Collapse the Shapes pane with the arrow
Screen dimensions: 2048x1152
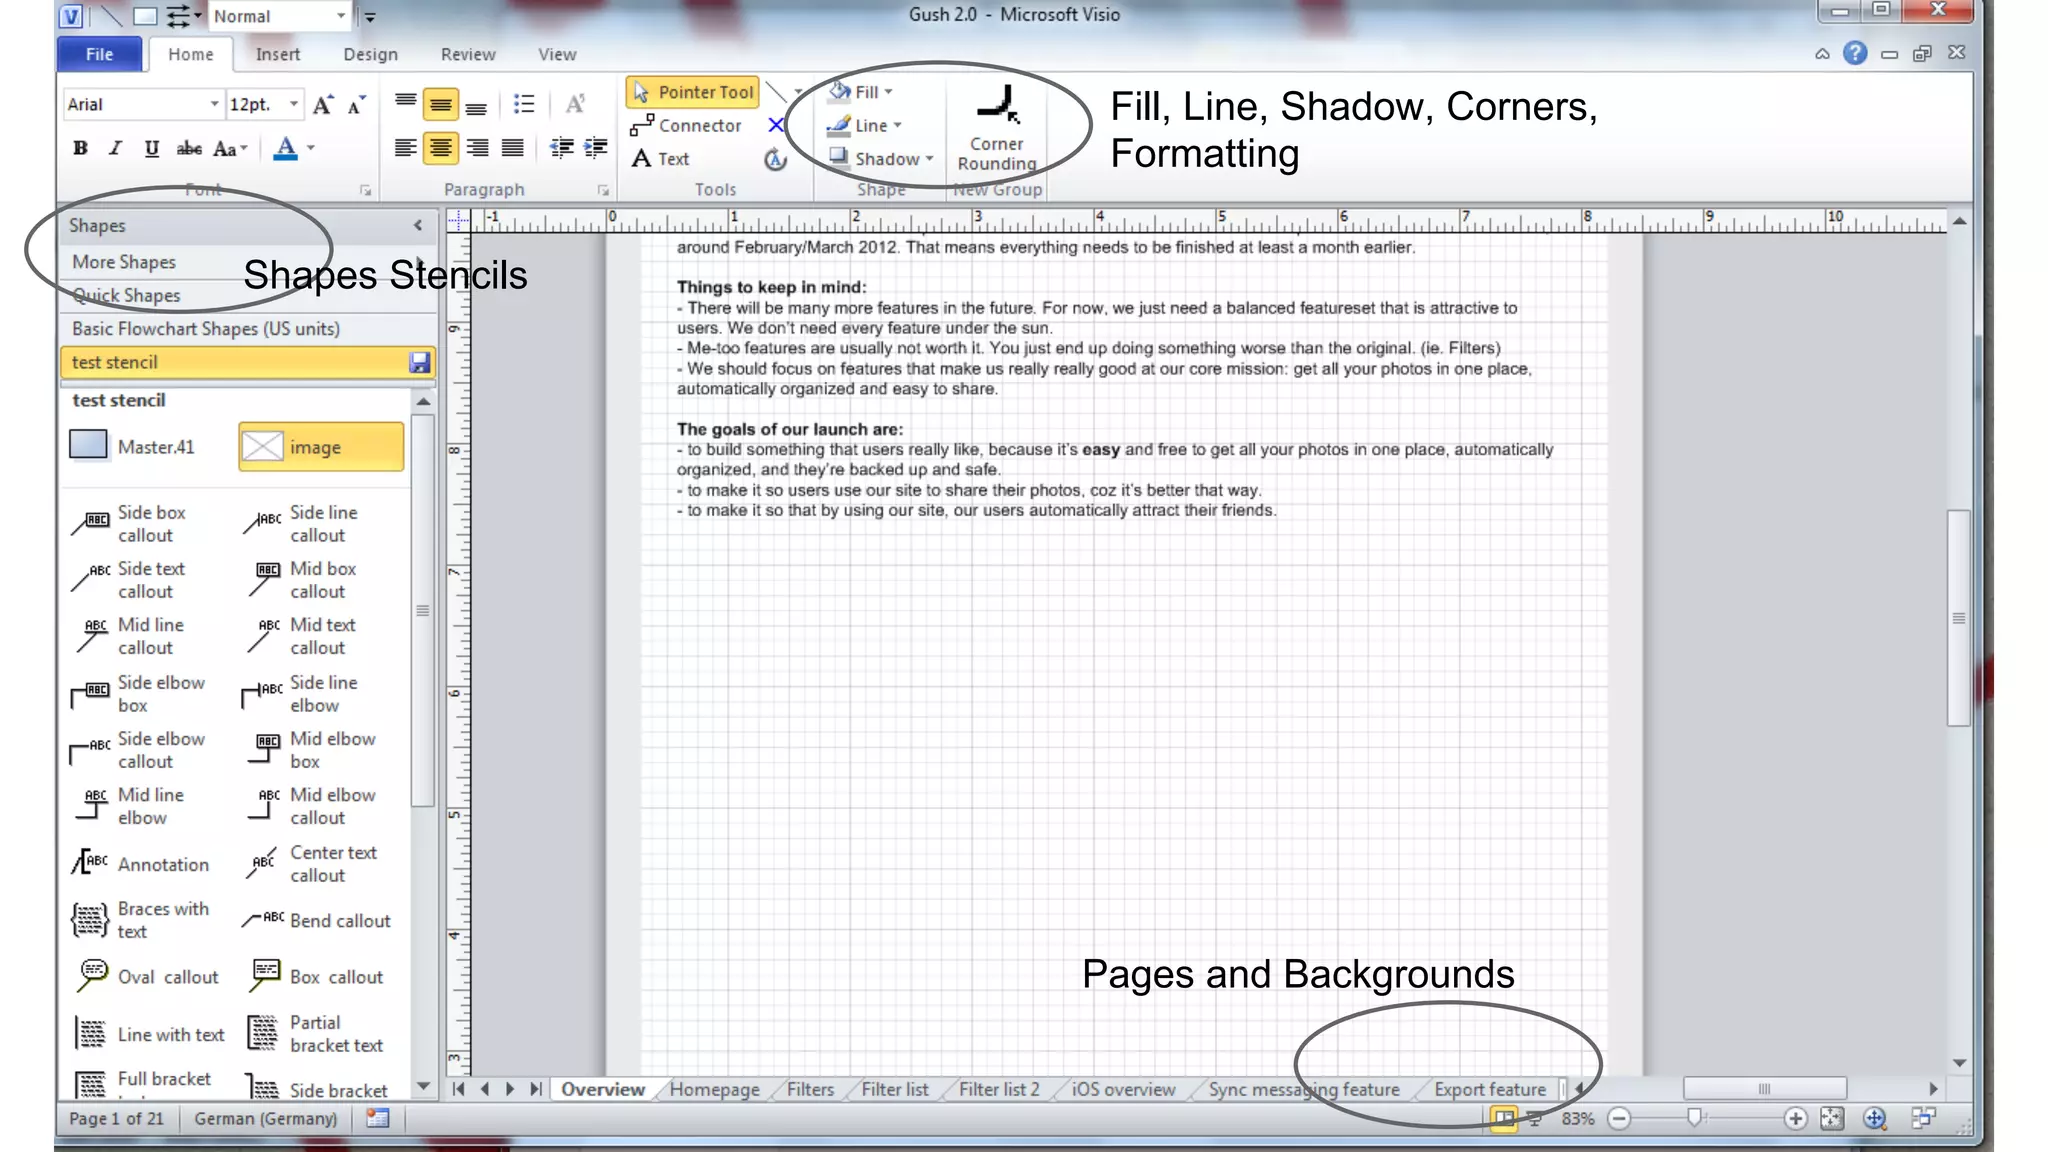pyautogui.click(x=418, y=226)
